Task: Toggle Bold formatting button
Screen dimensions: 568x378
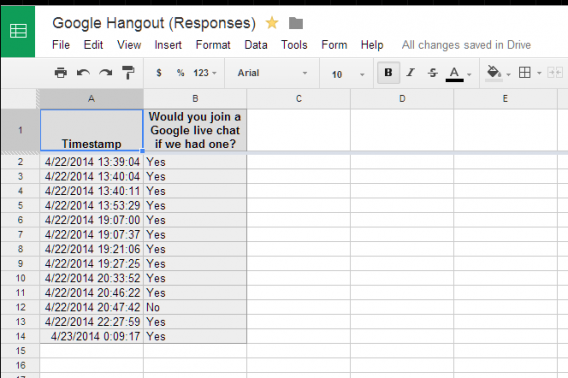Action: point(388,73)
